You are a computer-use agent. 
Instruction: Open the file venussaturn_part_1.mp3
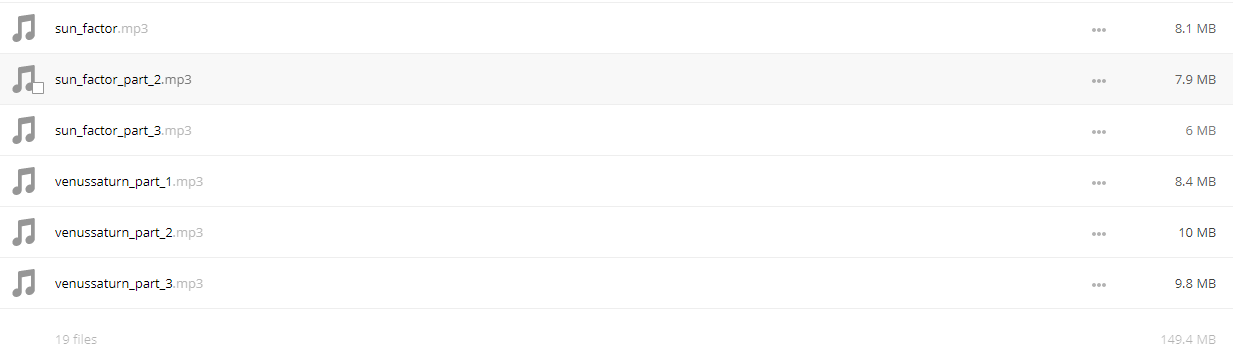coord(129,181)
